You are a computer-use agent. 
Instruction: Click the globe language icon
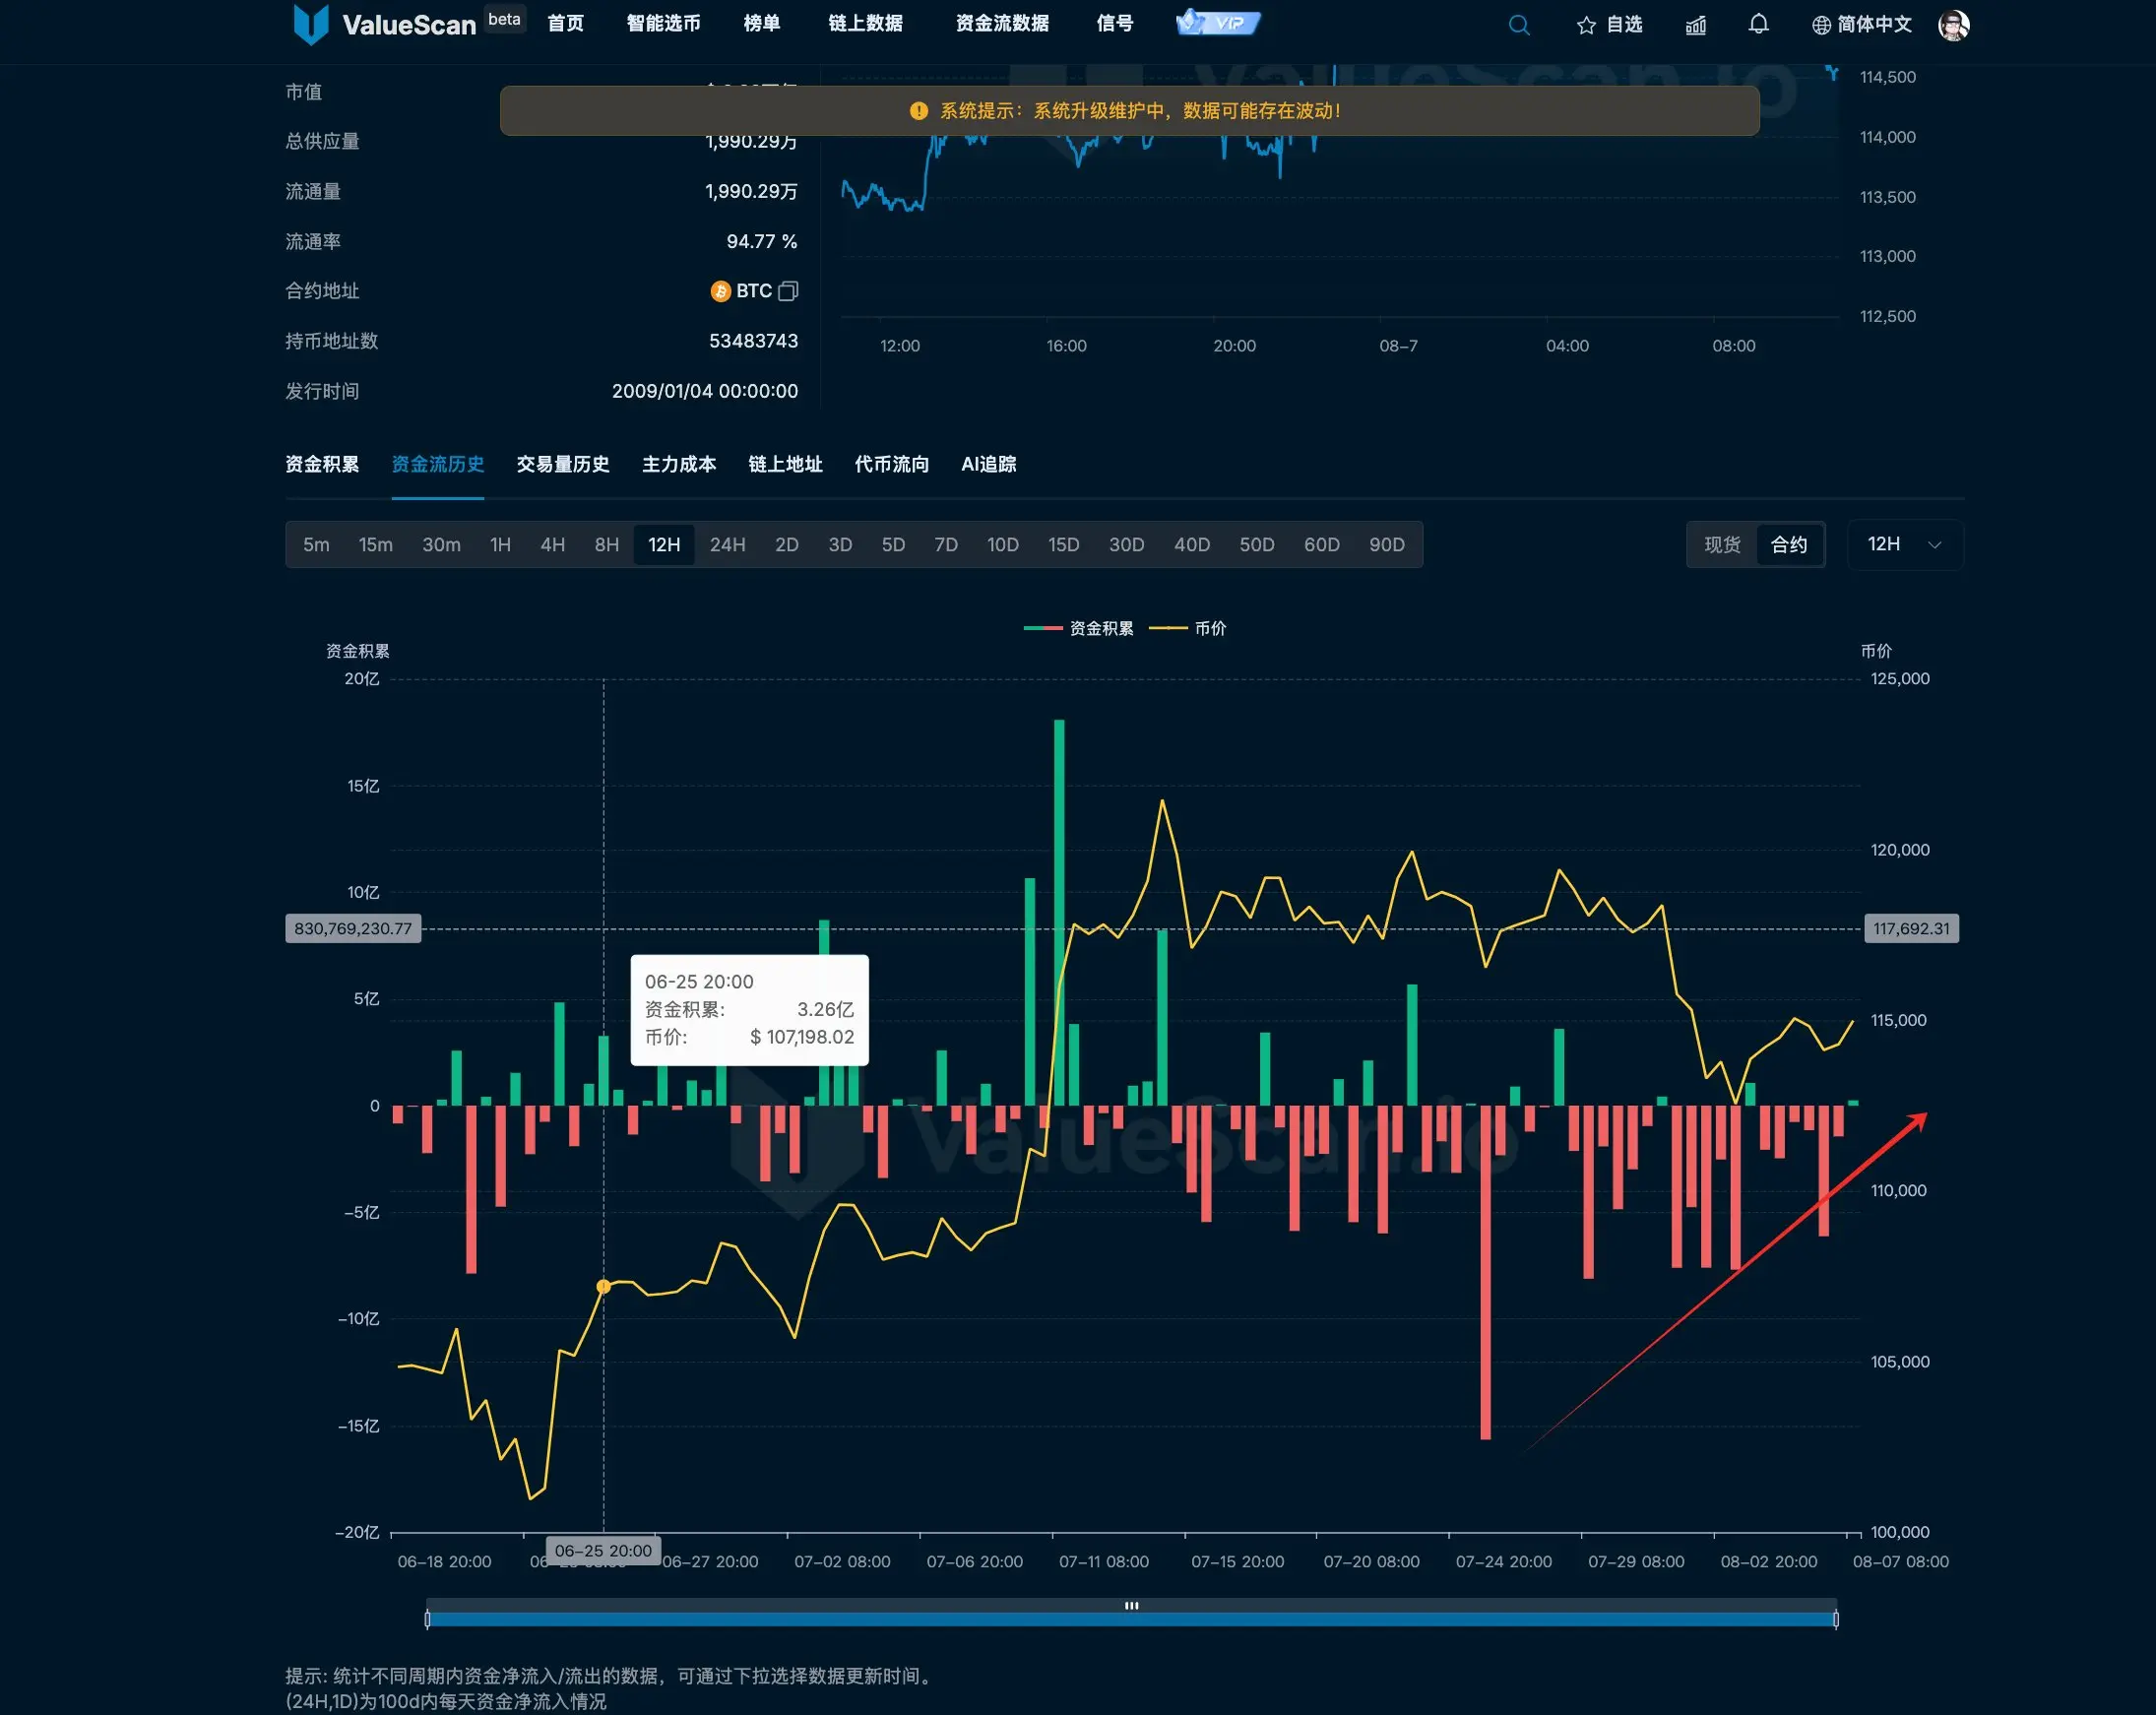click(x=1821, y=25)
